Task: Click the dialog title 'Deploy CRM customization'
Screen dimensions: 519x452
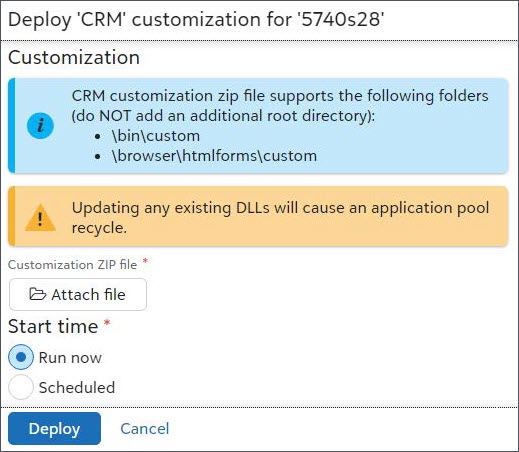Action: 196,19
